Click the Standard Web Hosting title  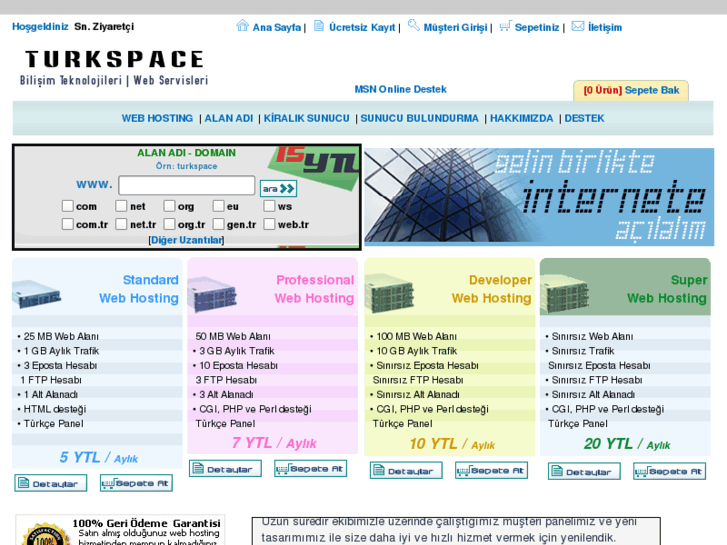[139, 289]
